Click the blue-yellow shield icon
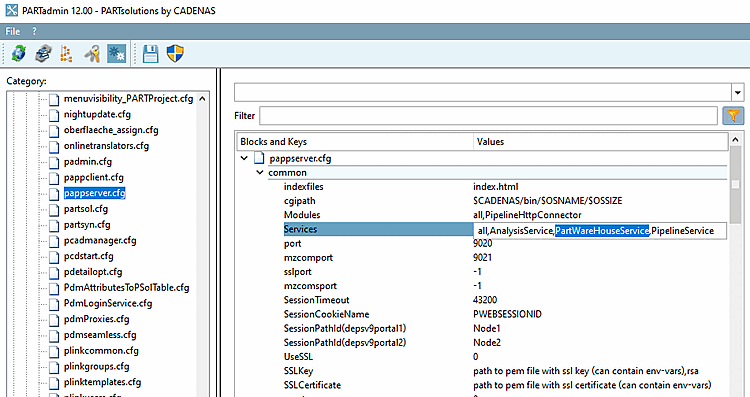The width and height of the screenshot is (750, 397). click(x=175, y=53)
